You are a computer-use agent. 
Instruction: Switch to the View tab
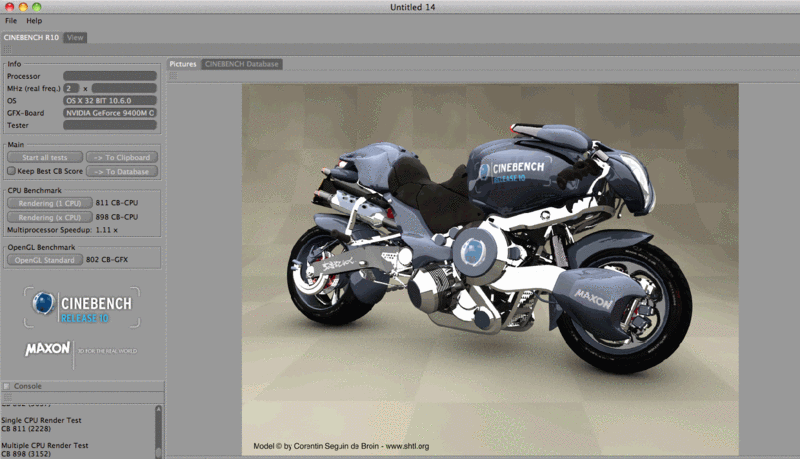[75, 37]
